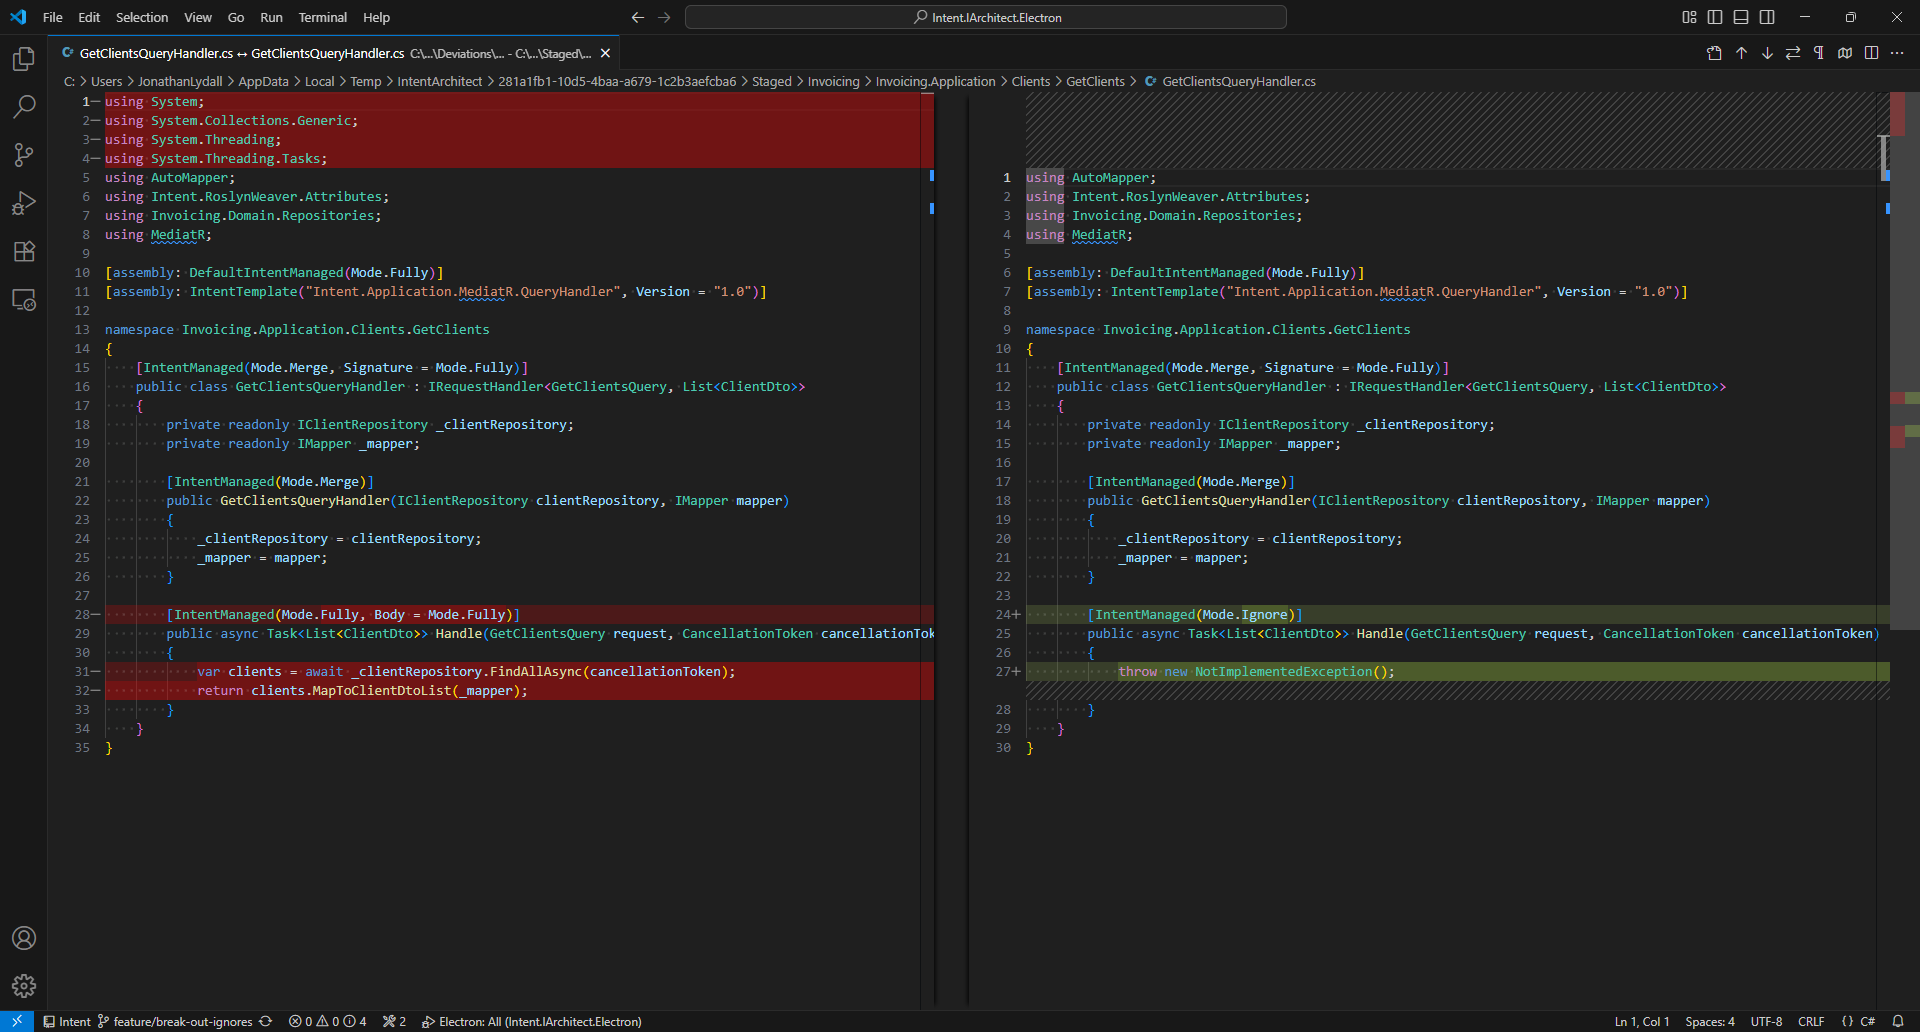Swap left and right diff sides
The height and width of the screenshot is (1032, 1920).
coord(1793,53)
